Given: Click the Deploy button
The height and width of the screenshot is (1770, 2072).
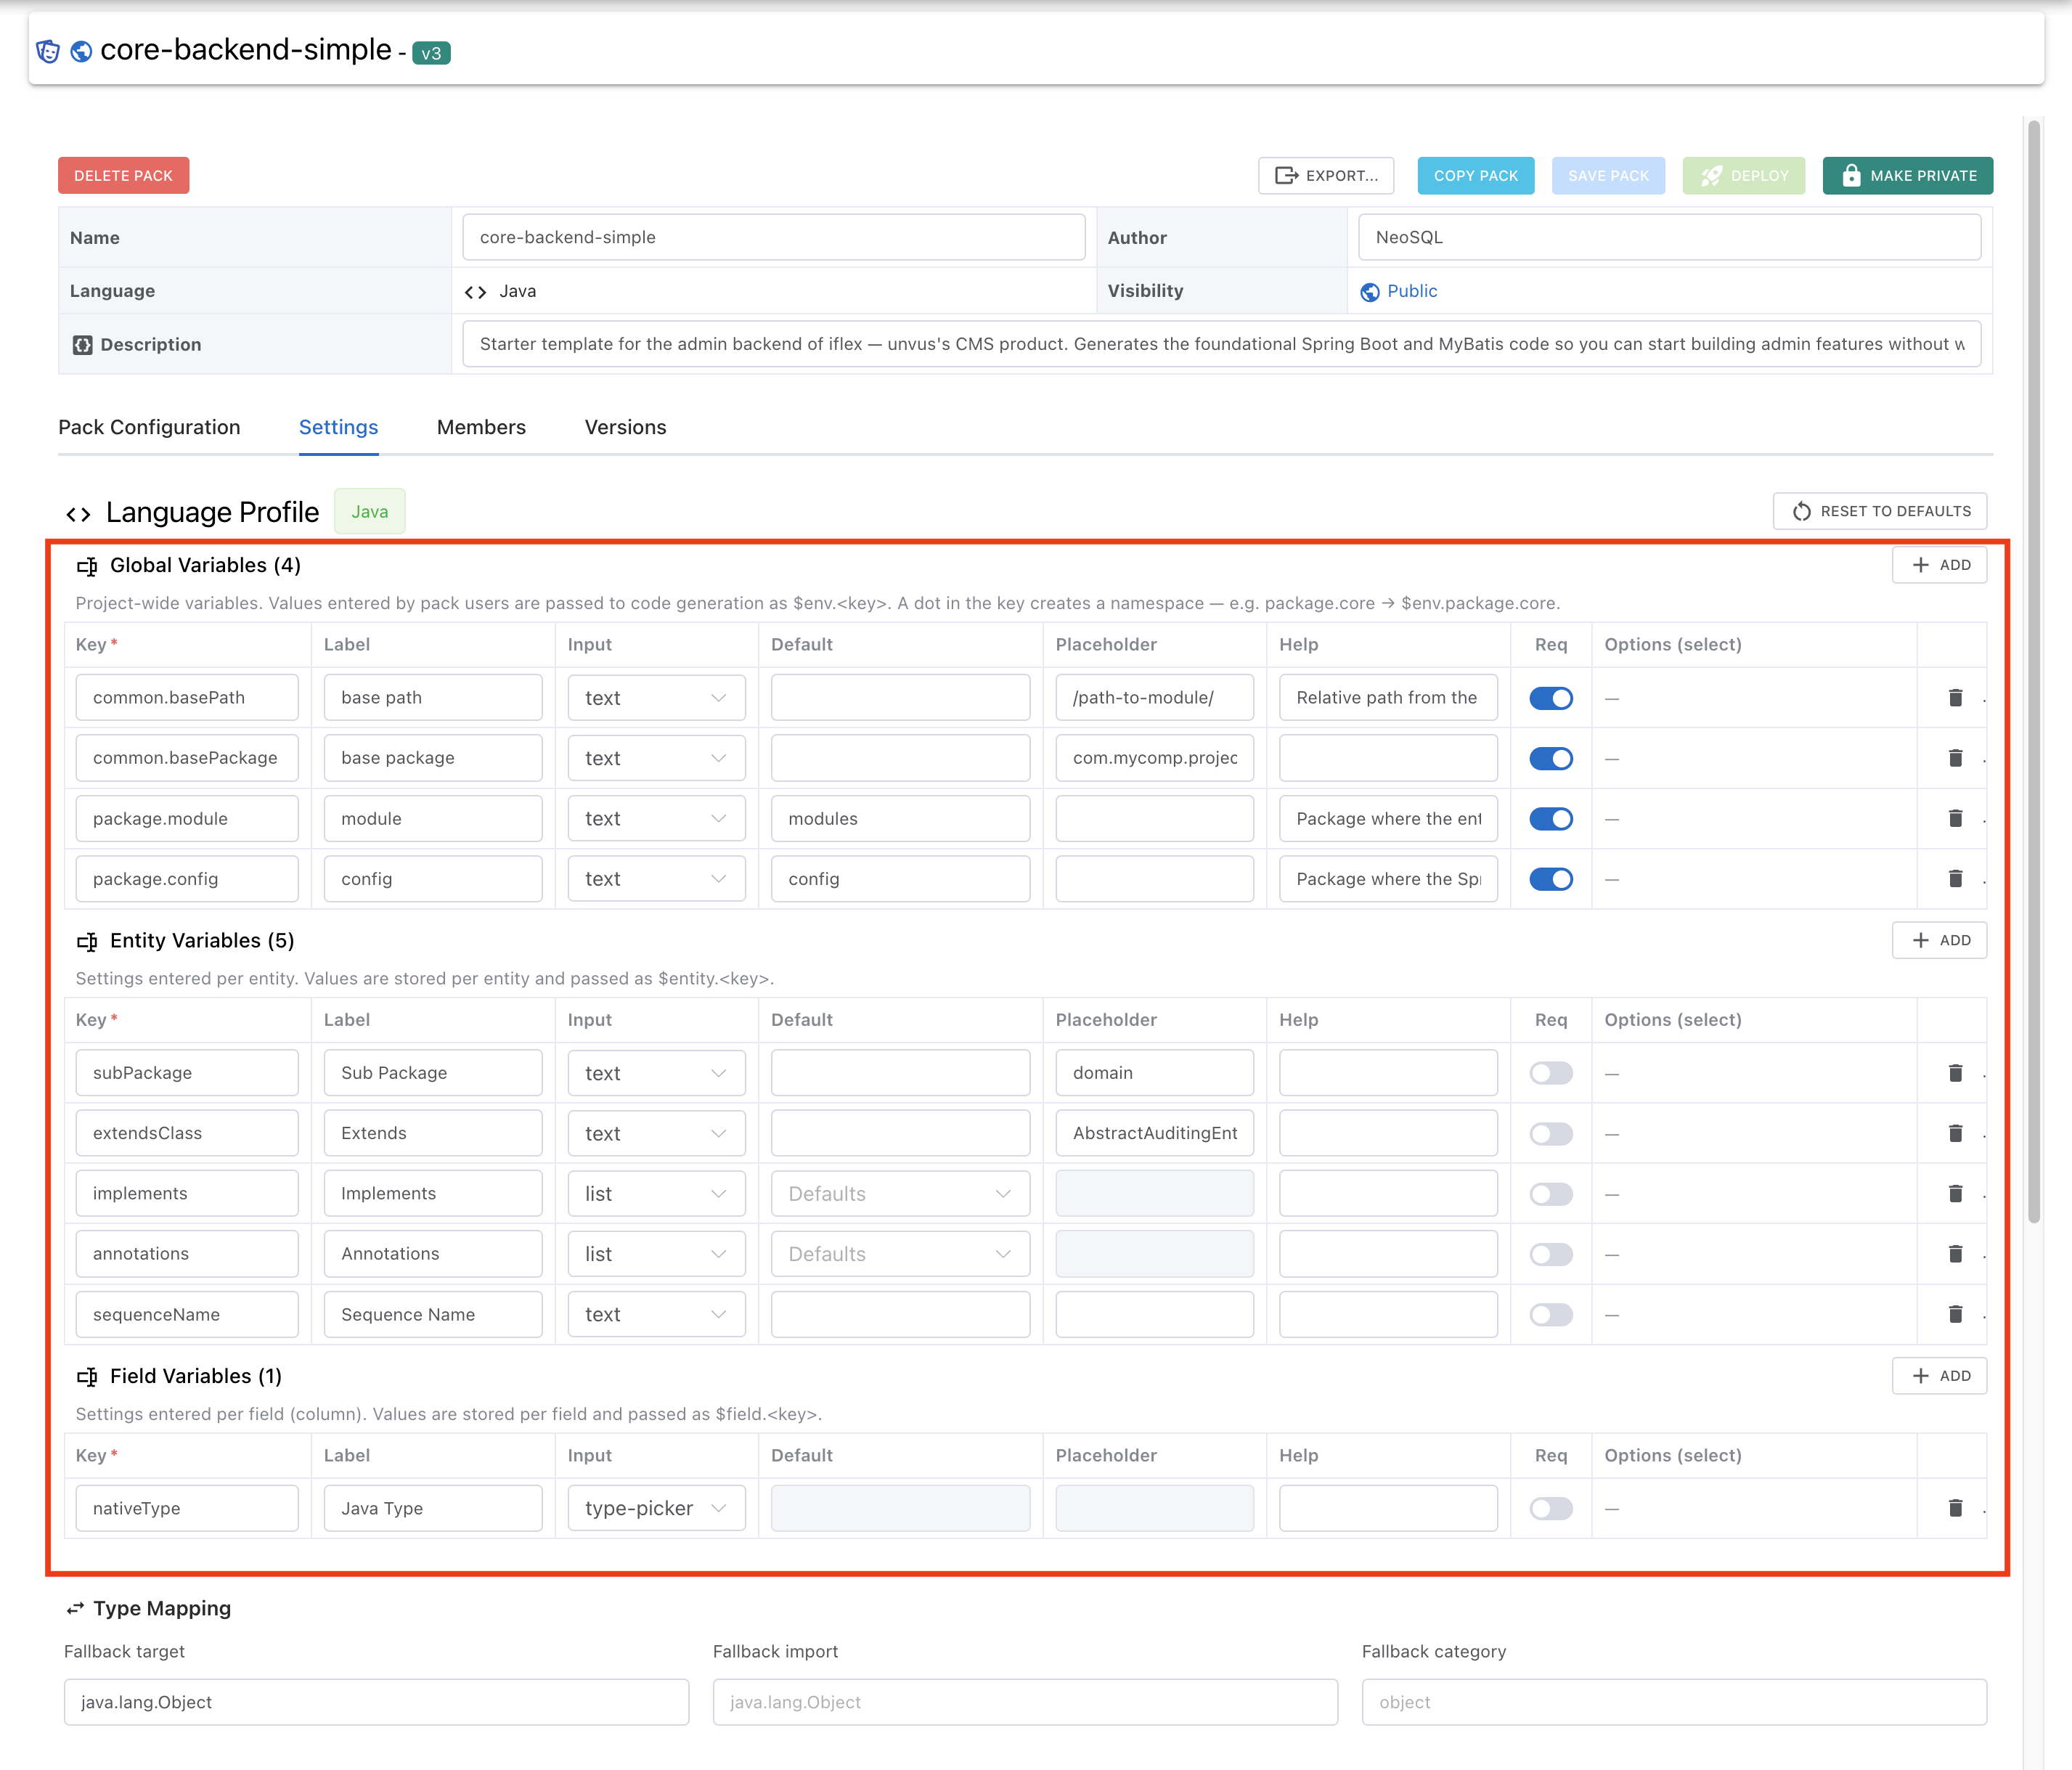Looking at the screenshot, I should 1743,176.
